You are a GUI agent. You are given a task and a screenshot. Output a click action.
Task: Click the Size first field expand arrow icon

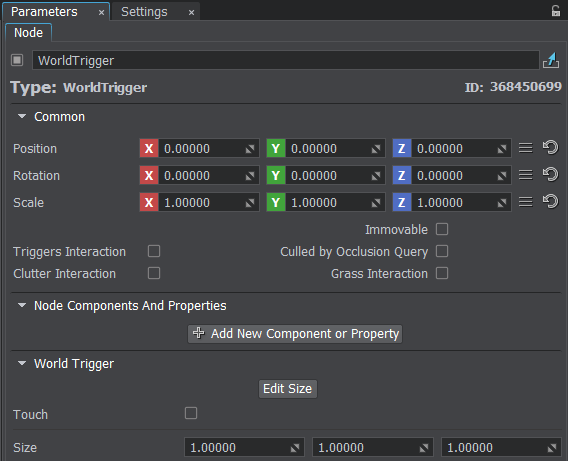[295, 448]
